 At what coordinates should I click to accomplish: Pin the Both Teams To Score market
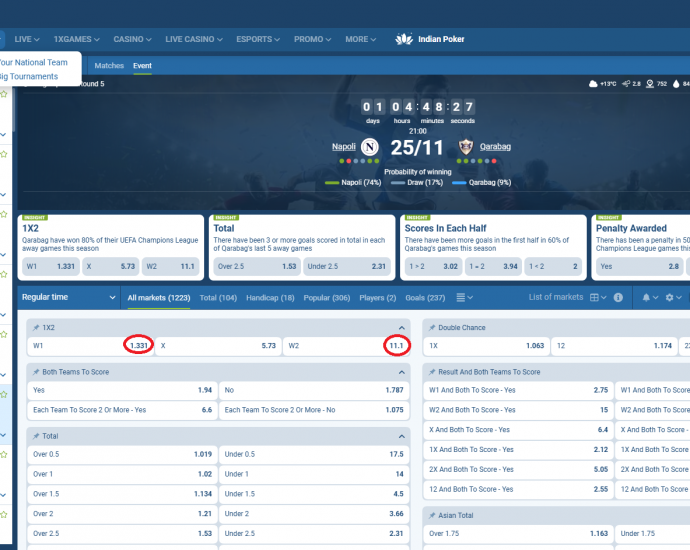[x=36, y=372]
